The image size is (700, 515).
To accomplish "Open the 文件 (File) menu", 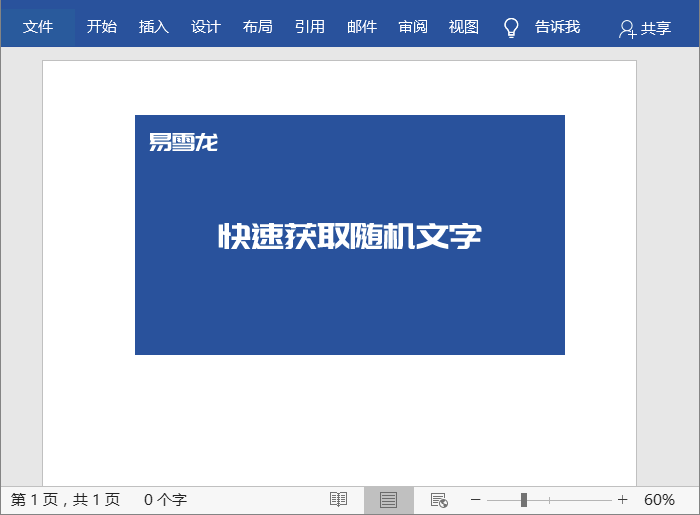I will [x=38, y=27].
